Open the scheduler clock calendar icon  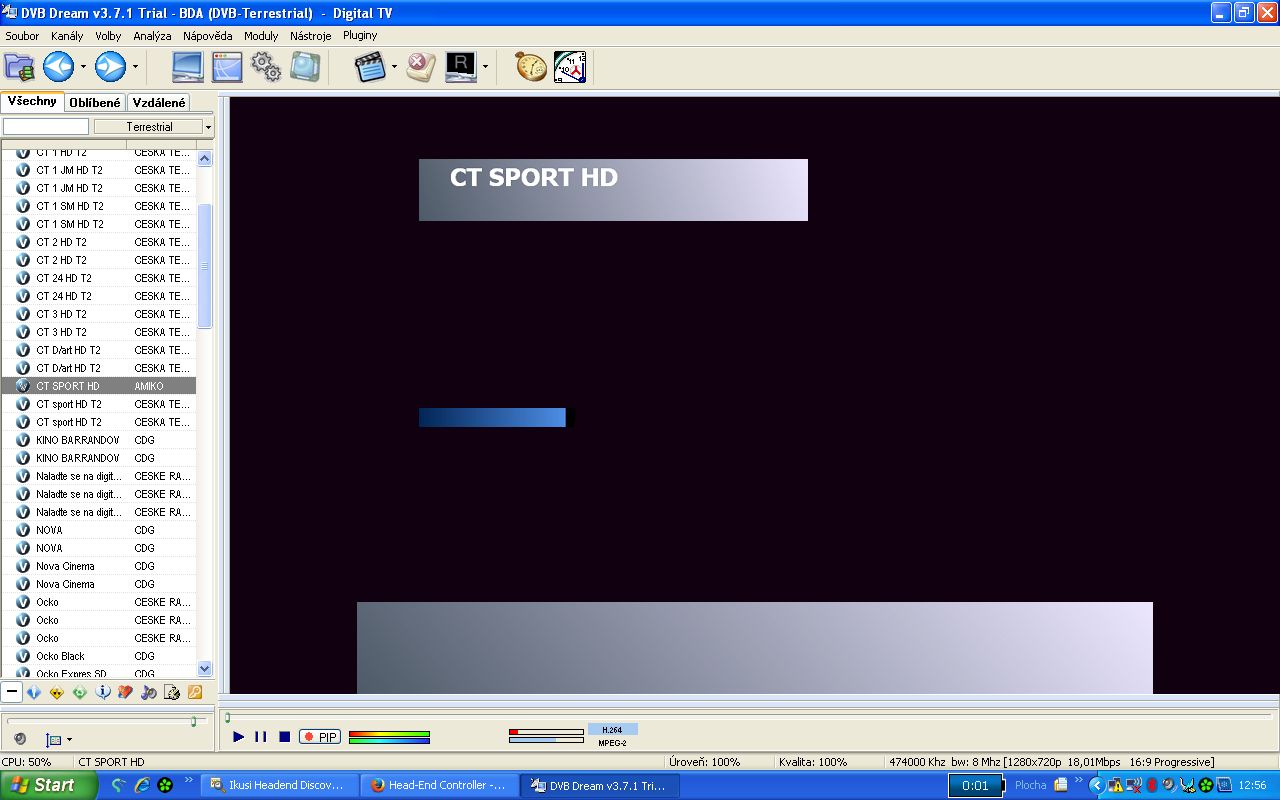coord(570,67)
